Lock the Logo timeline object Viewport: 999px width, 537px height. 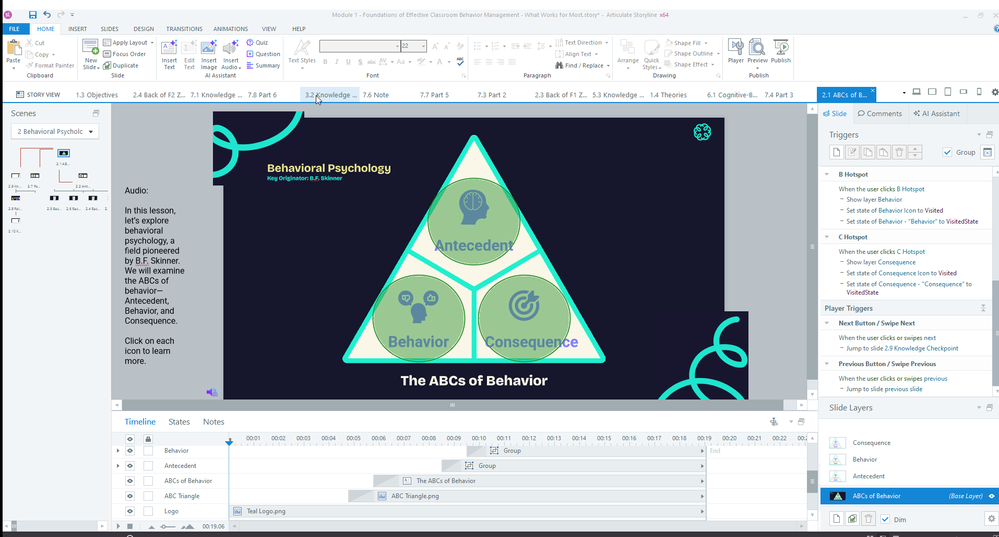(148, 511)
